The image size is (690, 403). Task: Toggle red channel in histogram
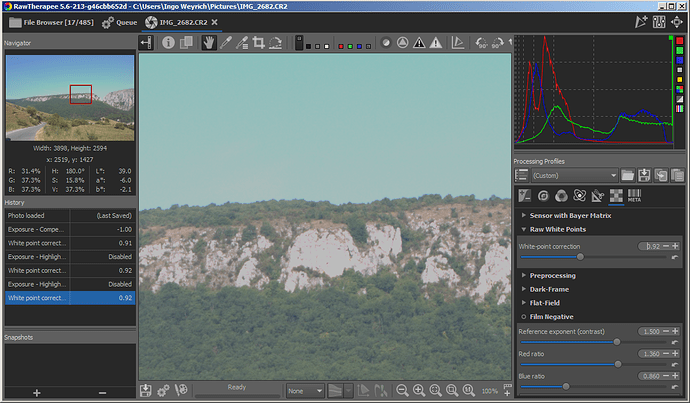[681, 43]
